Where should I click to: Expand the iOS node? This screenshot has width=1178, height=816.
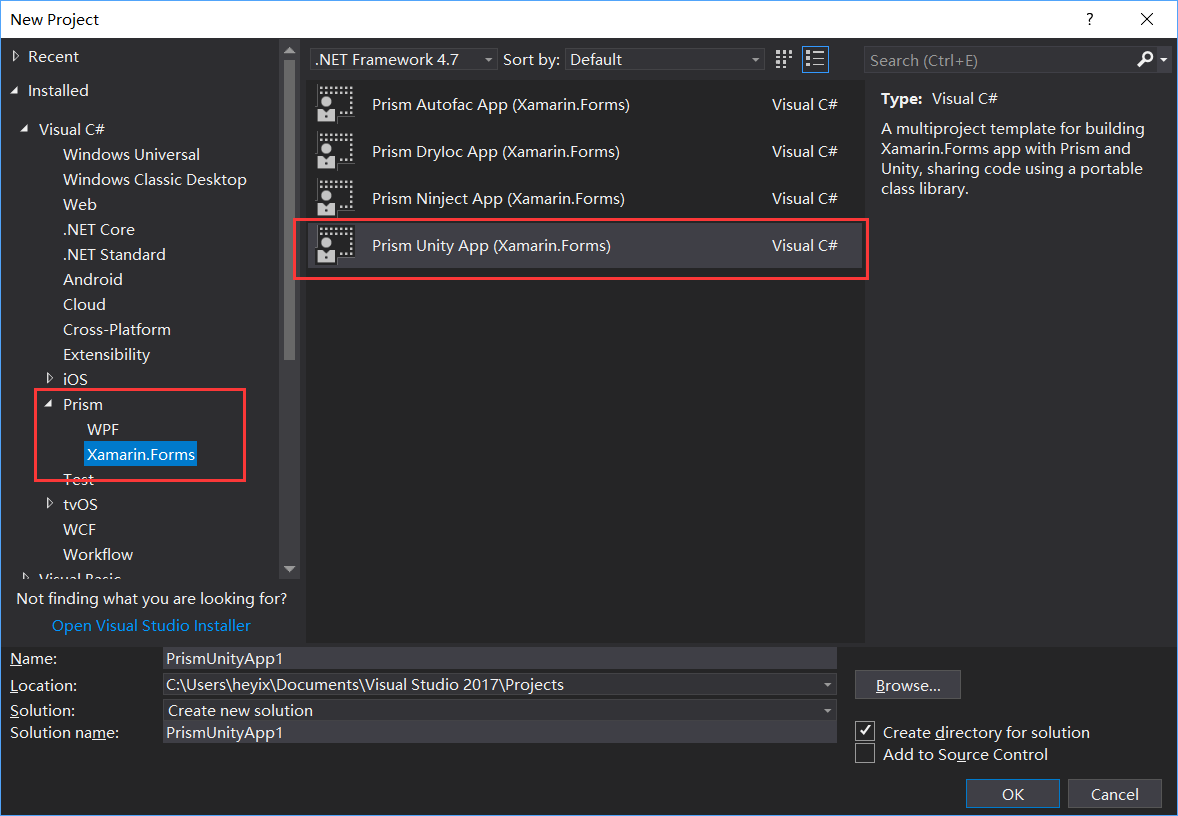tap(50, 379)
